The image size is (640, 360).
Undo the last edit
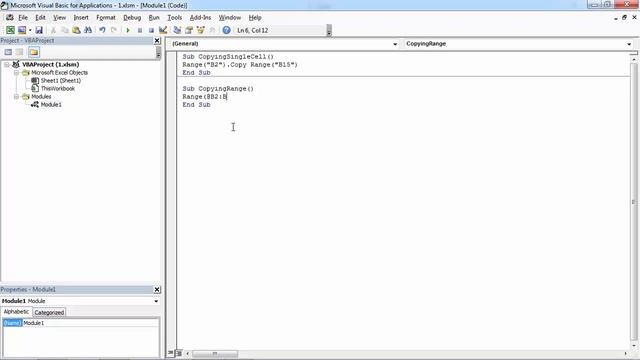tap(102, 30)
